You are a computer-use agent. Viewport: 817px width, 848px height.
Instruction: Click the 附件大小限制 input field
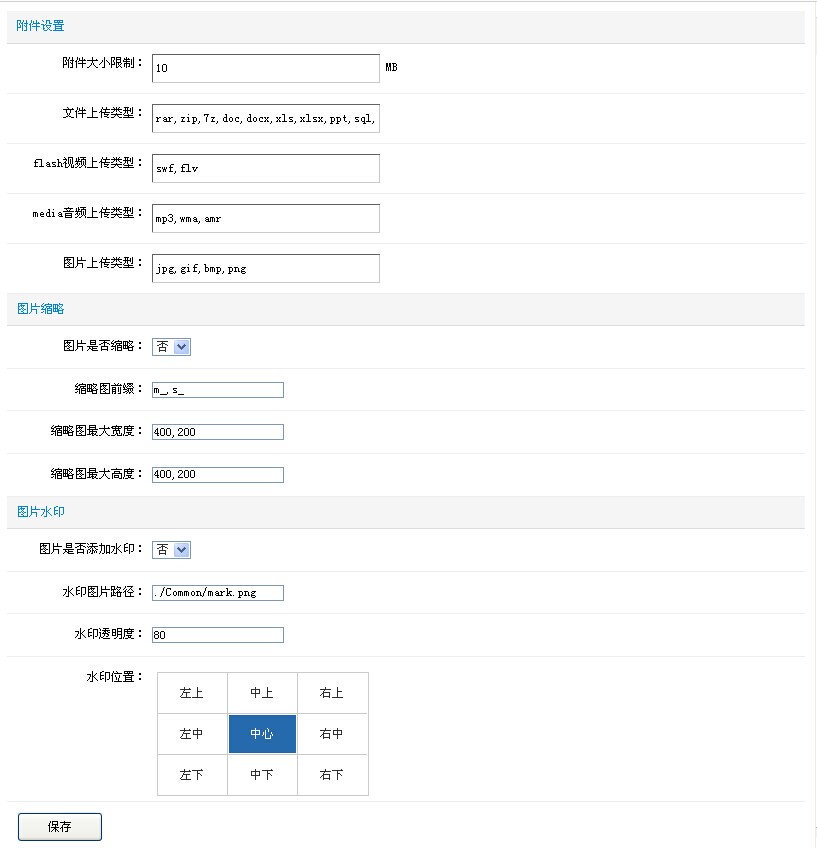coord(265,68)
